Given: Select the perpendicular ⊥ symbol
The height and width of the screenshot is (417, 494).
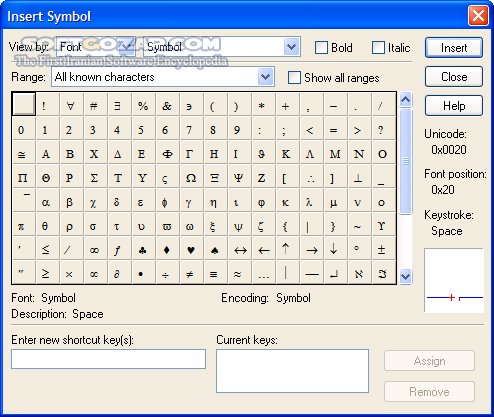Looking at the screenshot, I should click(x=360, y=176).
